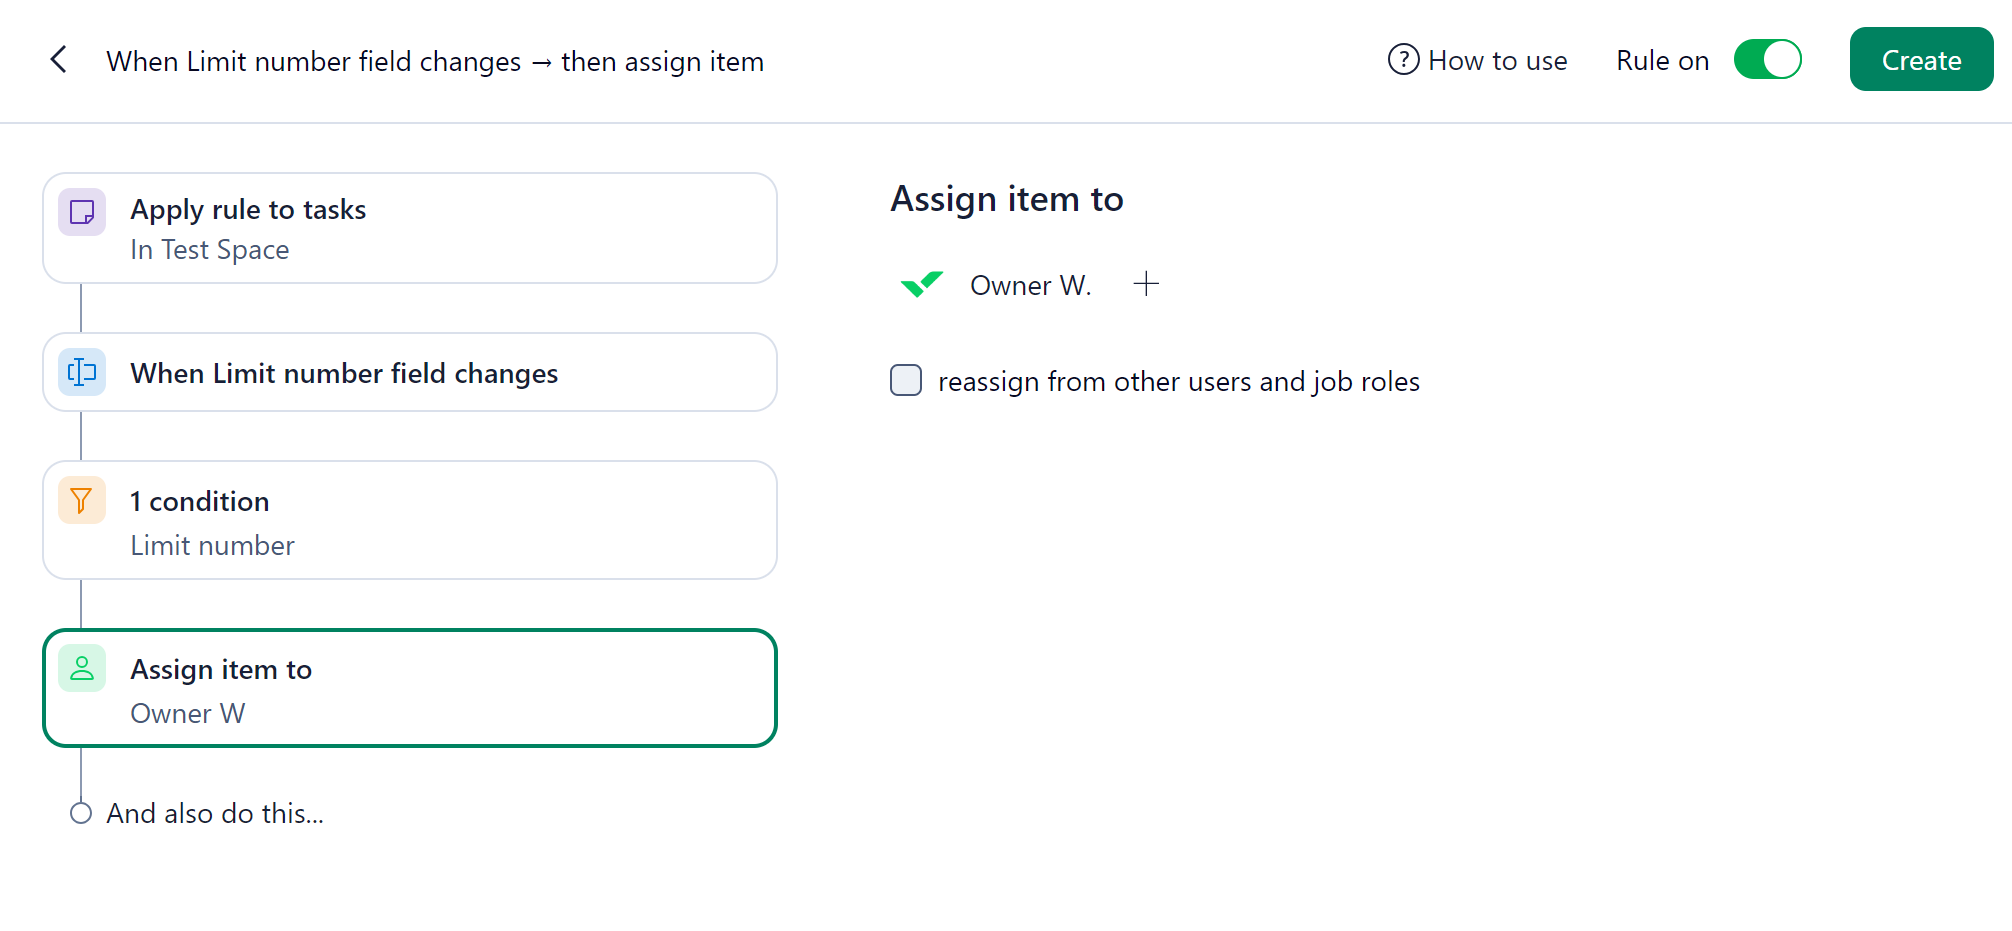Open the How to use help link
This screenshot has height=931, width=2012.
tap(1497, 60)
